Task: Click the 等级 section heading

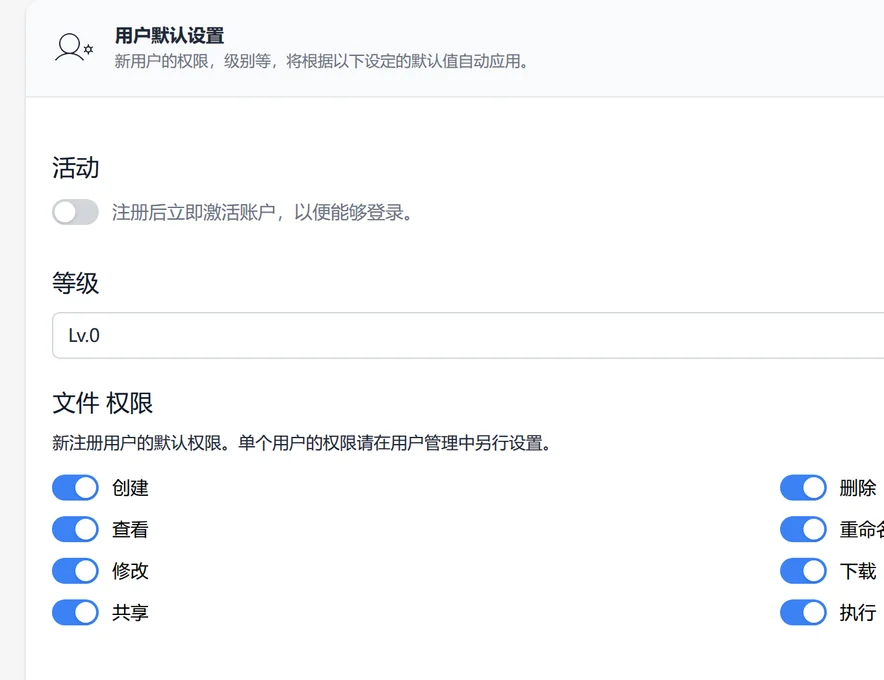Action: click(76, 283)
